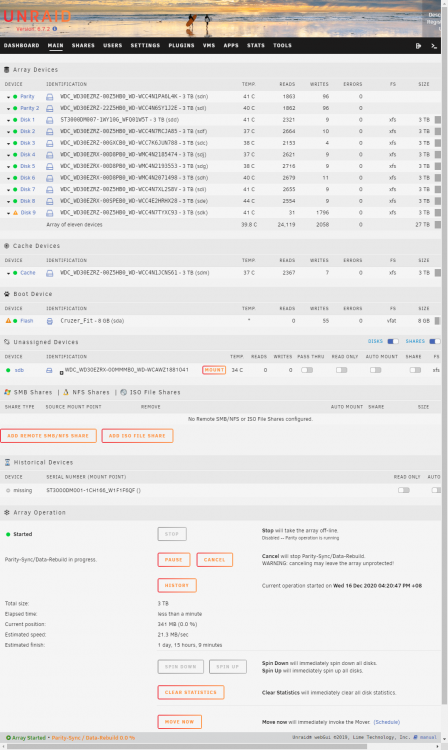Click the disk icon for Disk 8
Screen dimensions: 448x750
point(49,201)
